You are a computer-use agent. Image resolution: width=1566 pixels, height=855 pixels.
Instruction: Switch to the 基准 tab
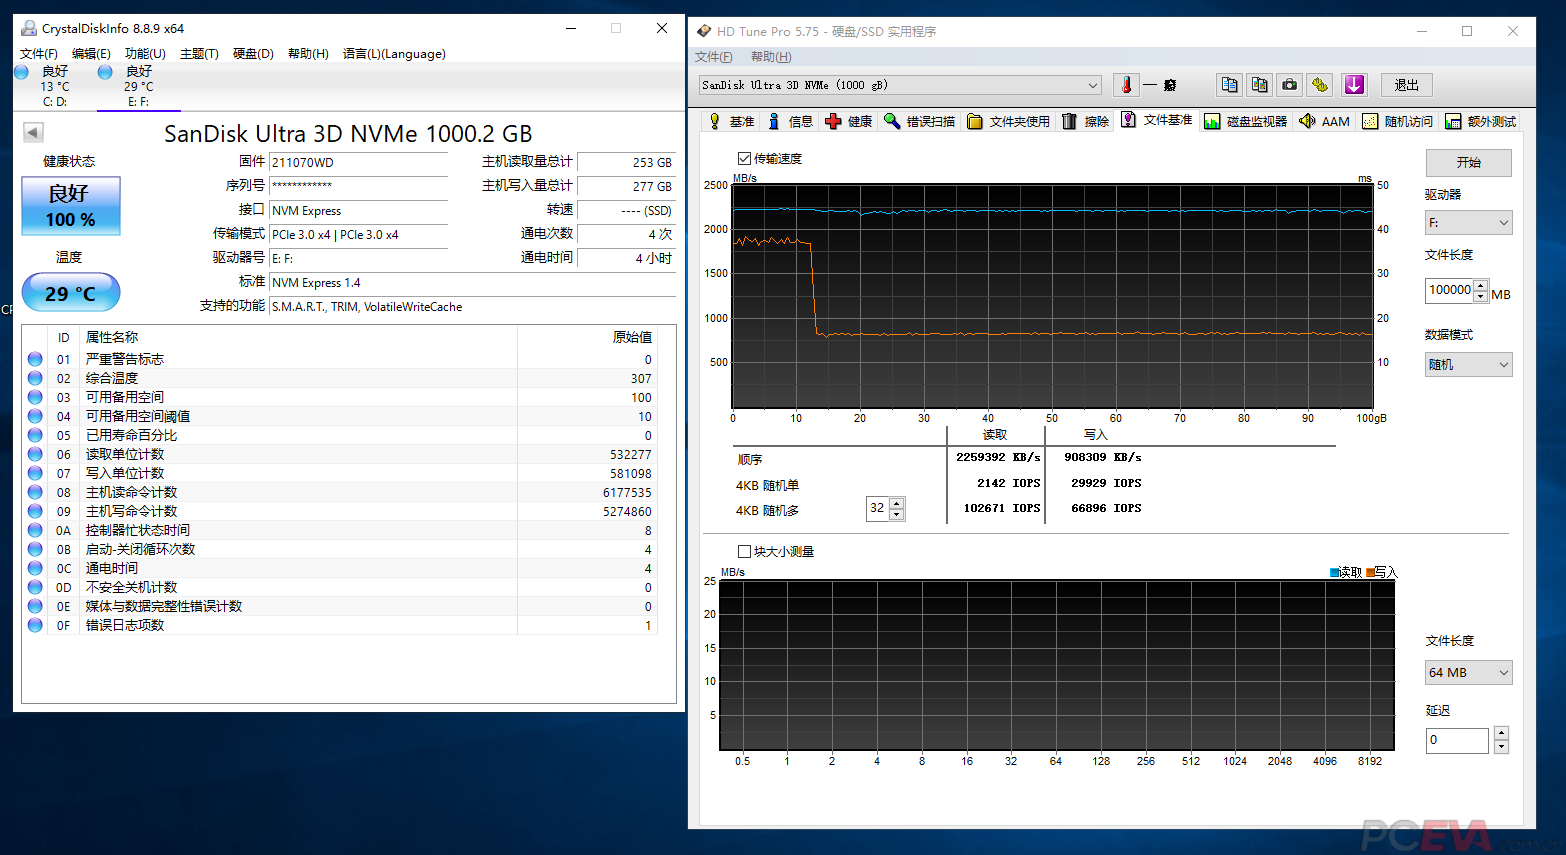(731, 122)
